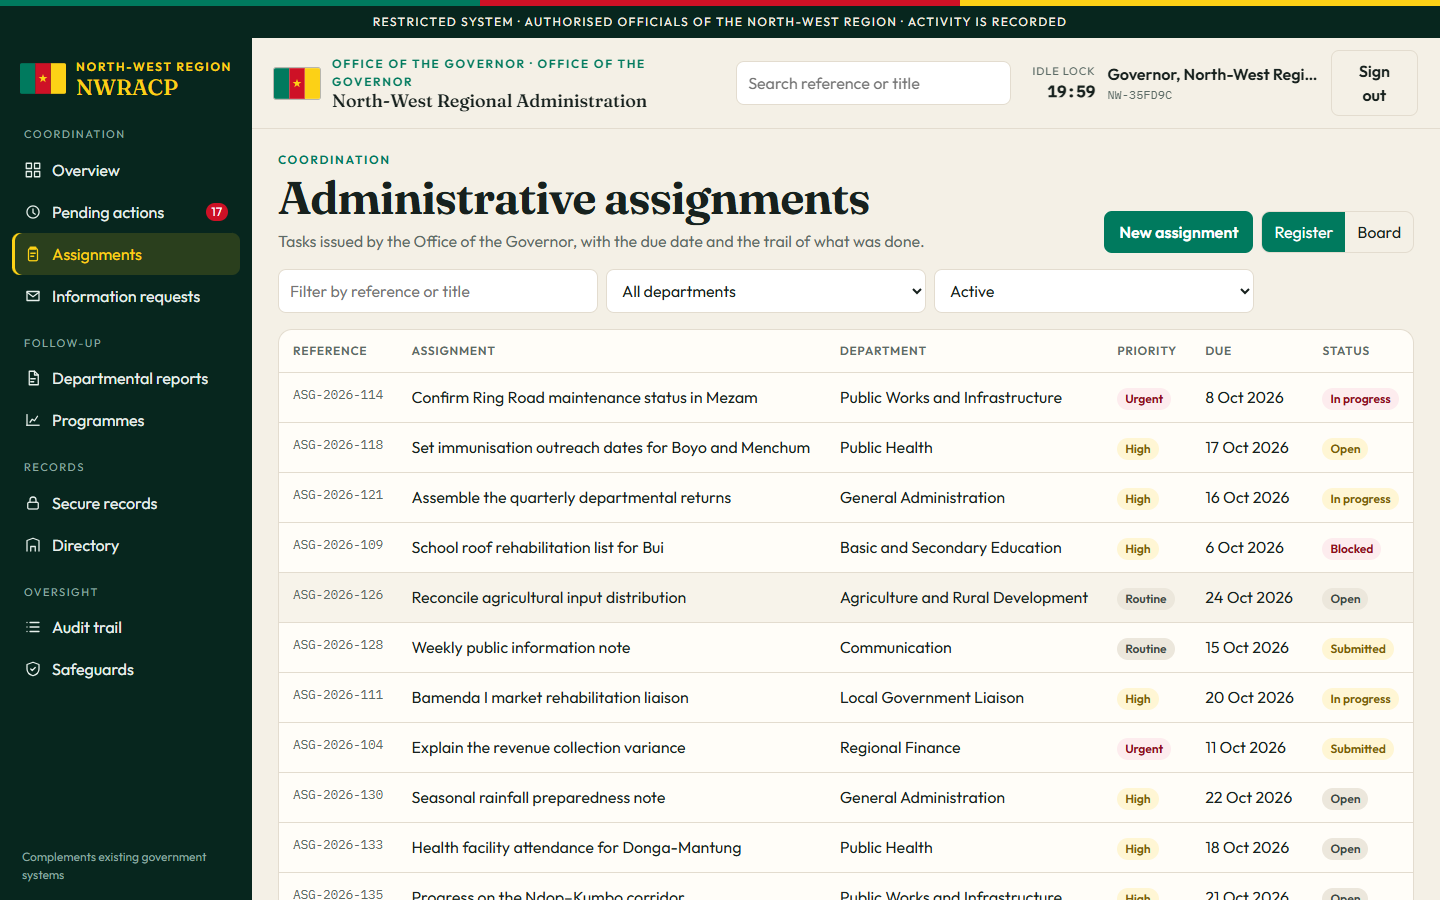Click the Secure records lock icon
Screen dimensions: 1440x900
coord(33,503)
